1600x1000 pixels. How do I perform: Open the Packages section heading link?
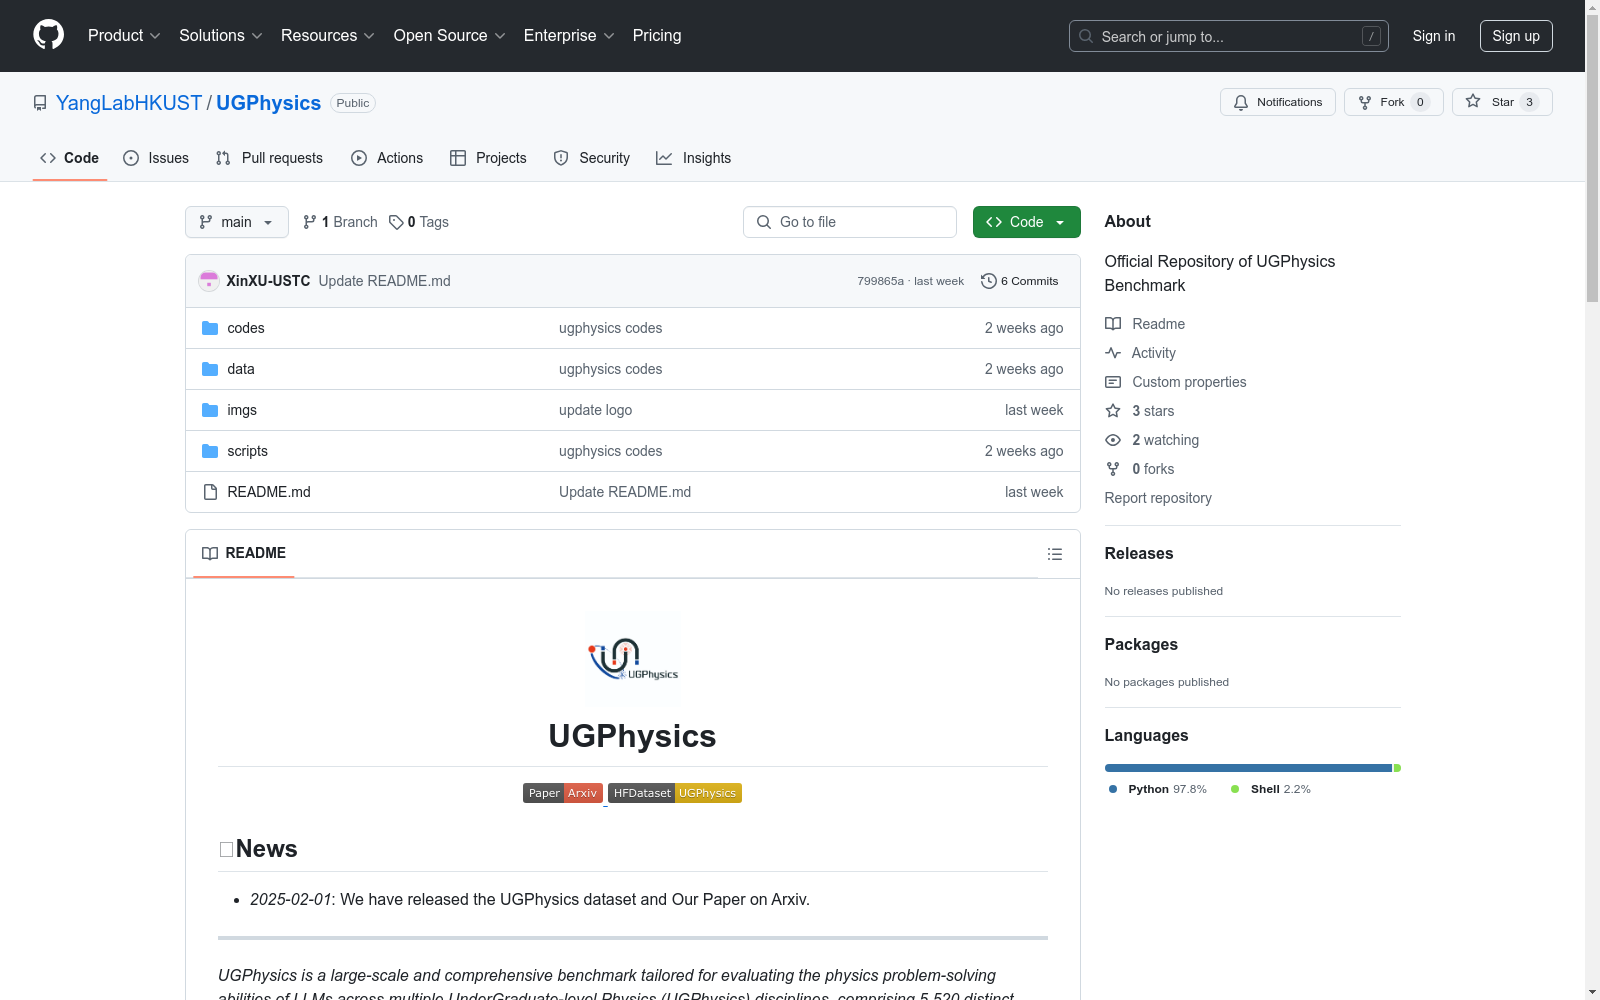[1141, 644]
